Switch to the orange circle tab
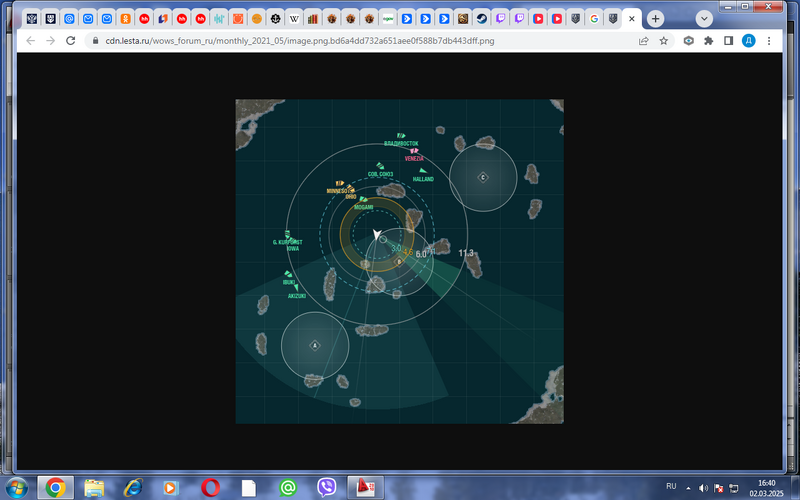 coord(257,19)
